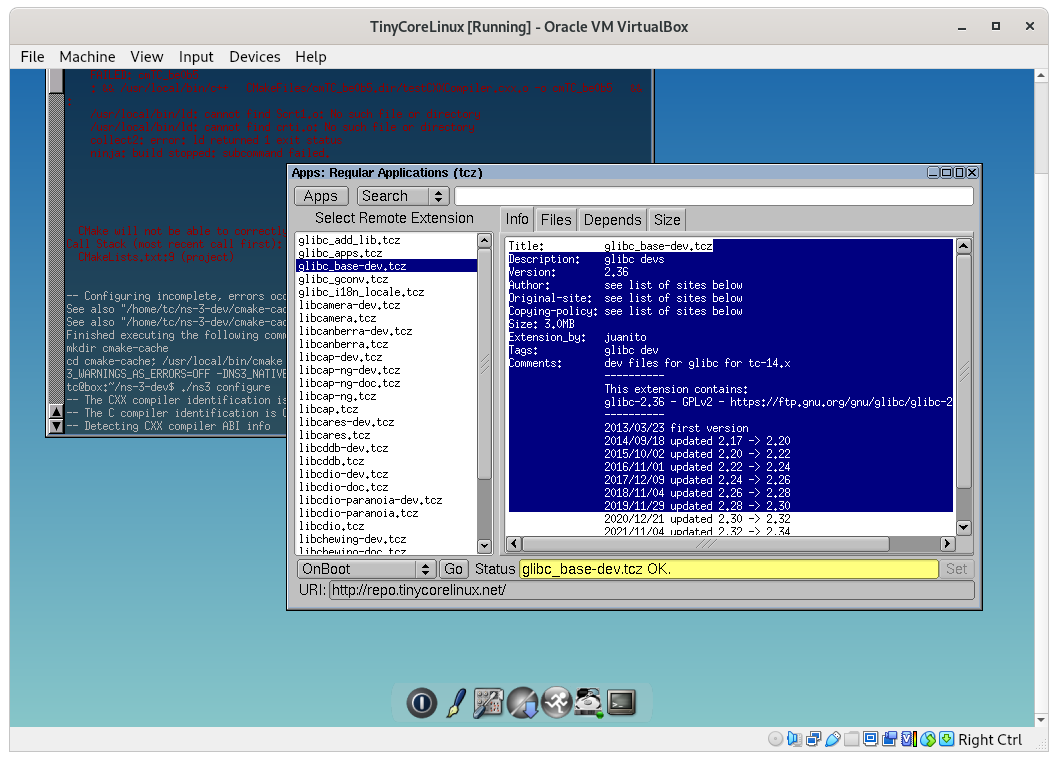Viewport: 1058px width, 761px height.
Task: Open the Search type dropdown
Action: point(403,196)
